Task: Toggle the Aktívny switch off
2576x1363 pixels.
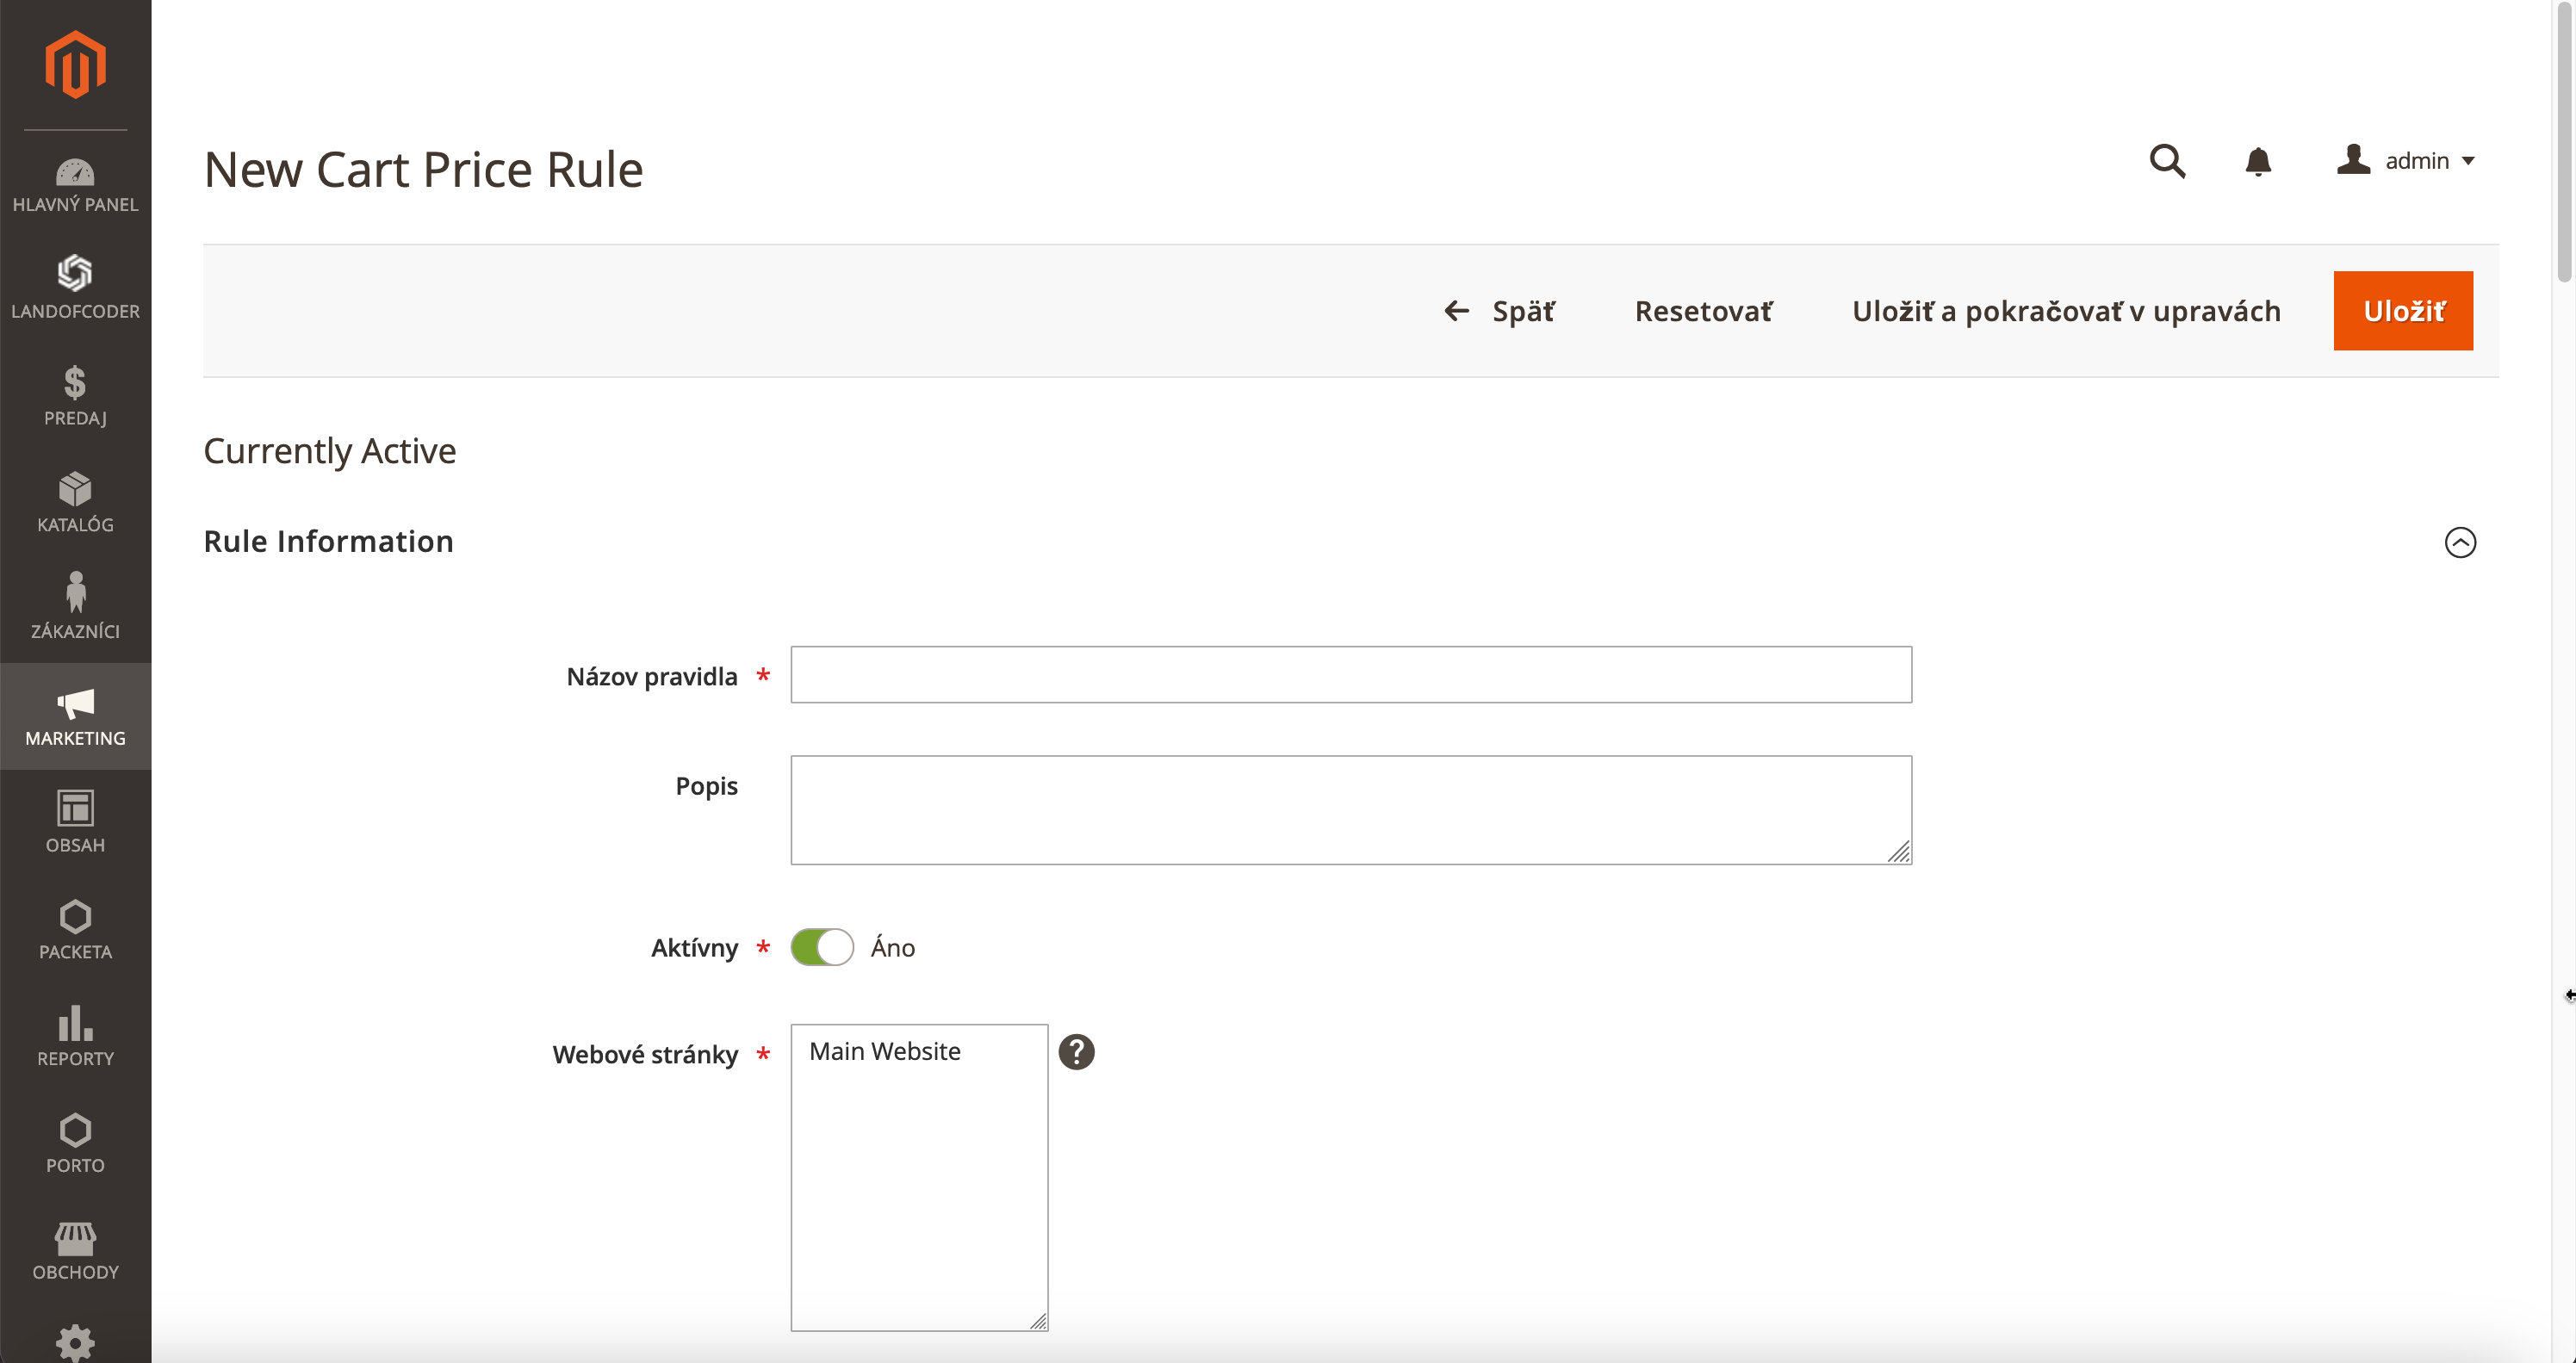Action: 821,947
